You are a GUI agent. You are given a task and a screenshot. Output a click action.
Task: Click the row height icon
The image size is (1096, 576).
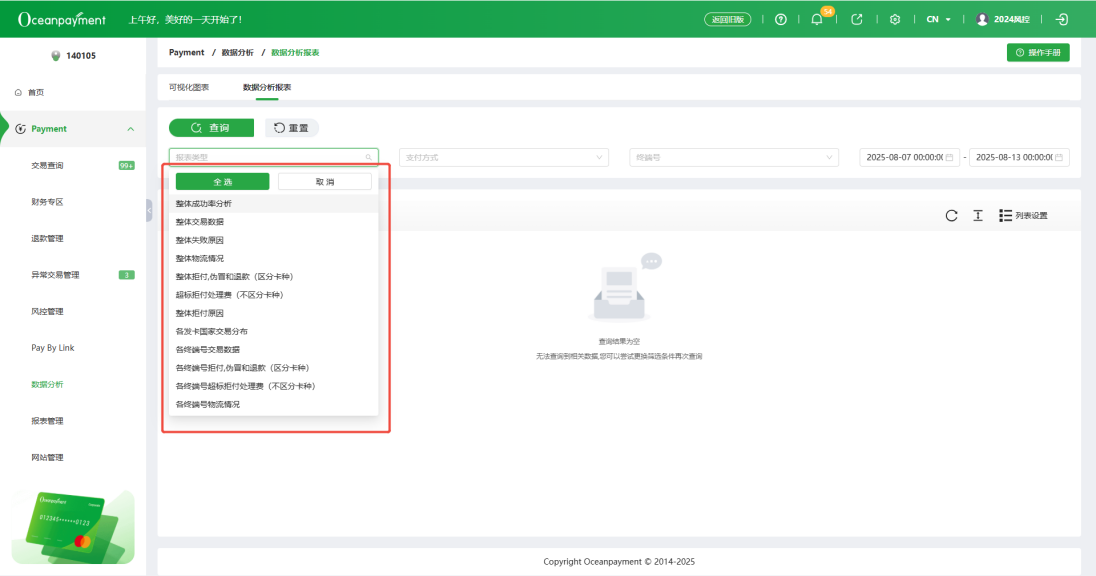pos(978,215)
